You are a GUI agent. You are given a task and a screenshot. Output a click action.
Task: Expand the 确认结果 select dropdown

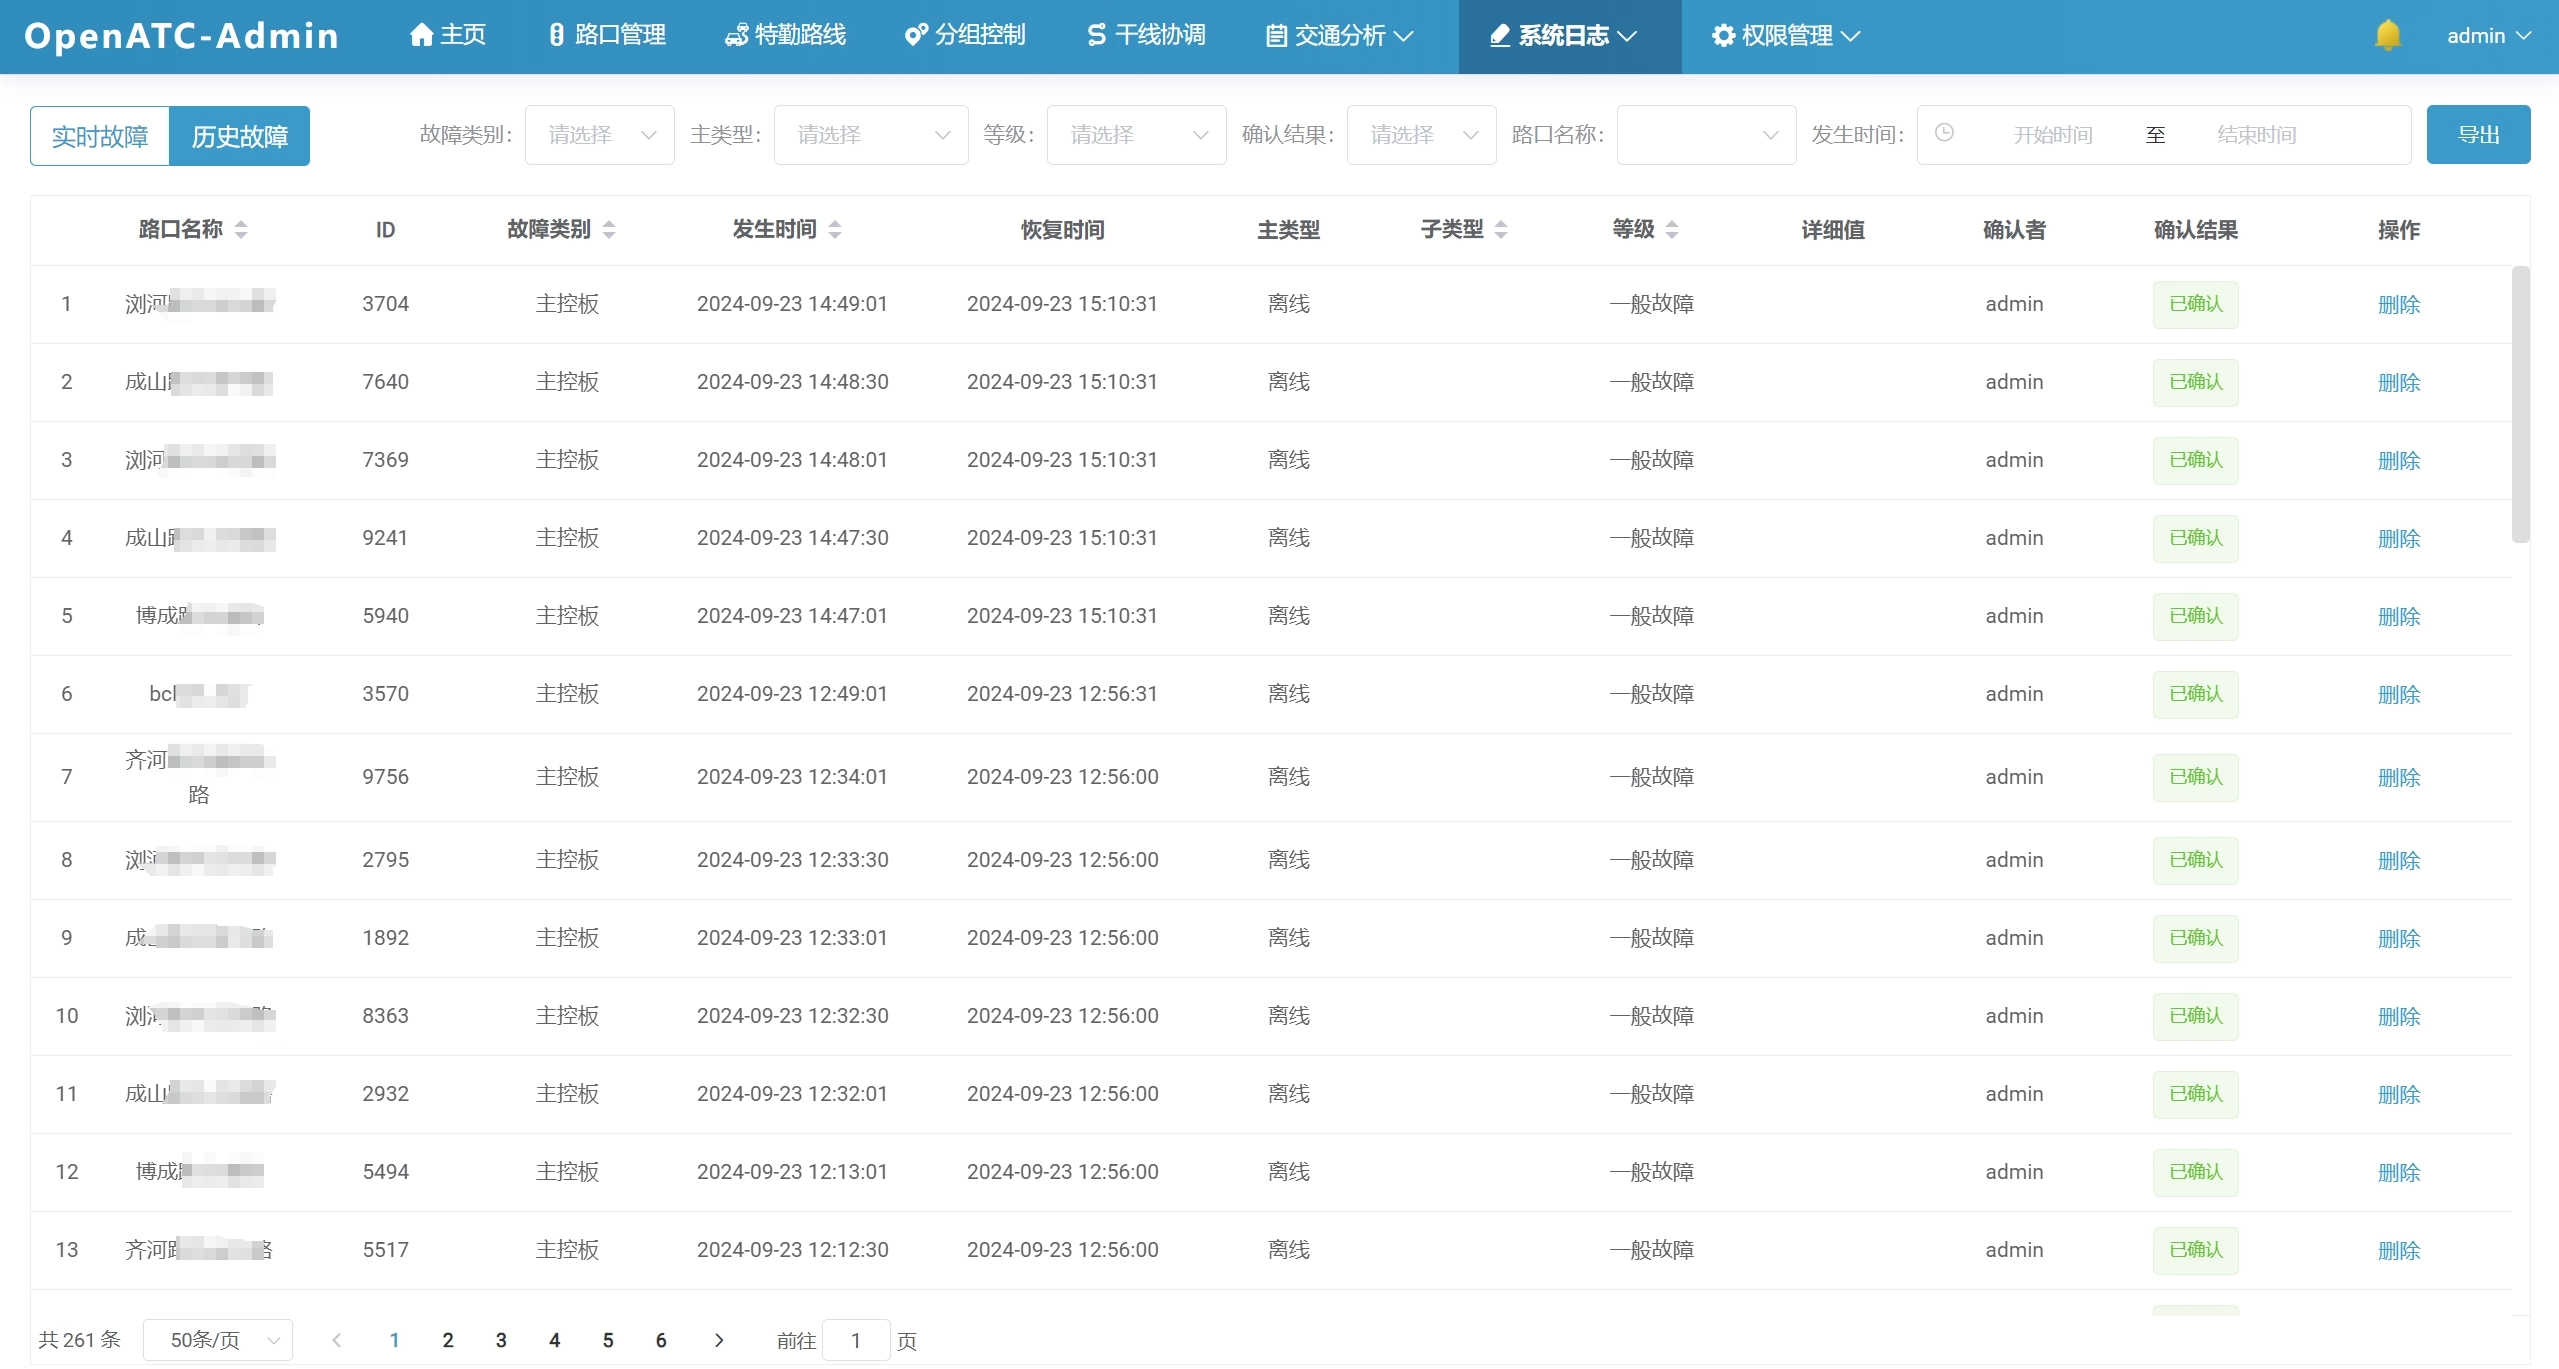point(1420,135)
